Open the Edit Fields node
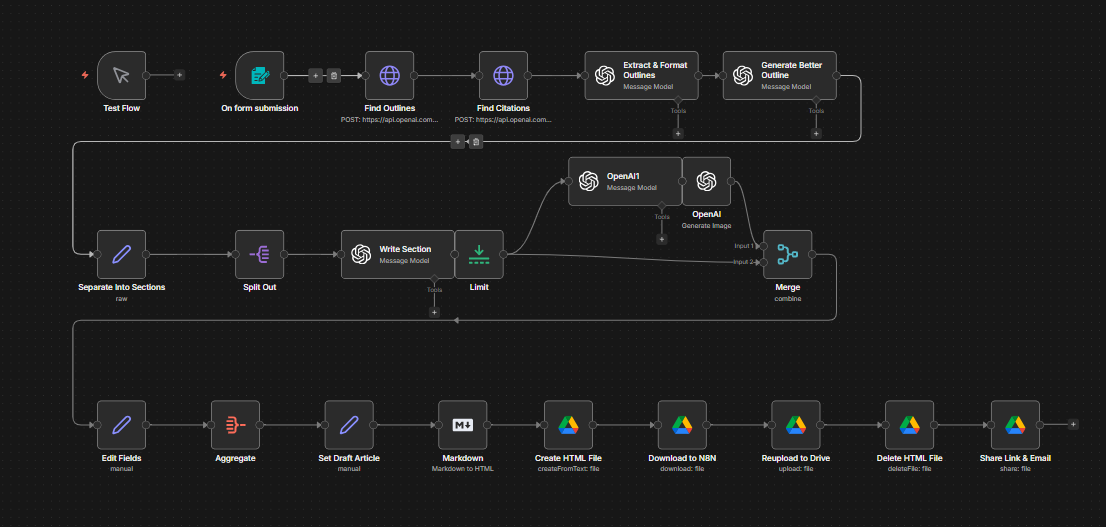The width and height of the screenshot is (1106, 527). click(121, 425)
